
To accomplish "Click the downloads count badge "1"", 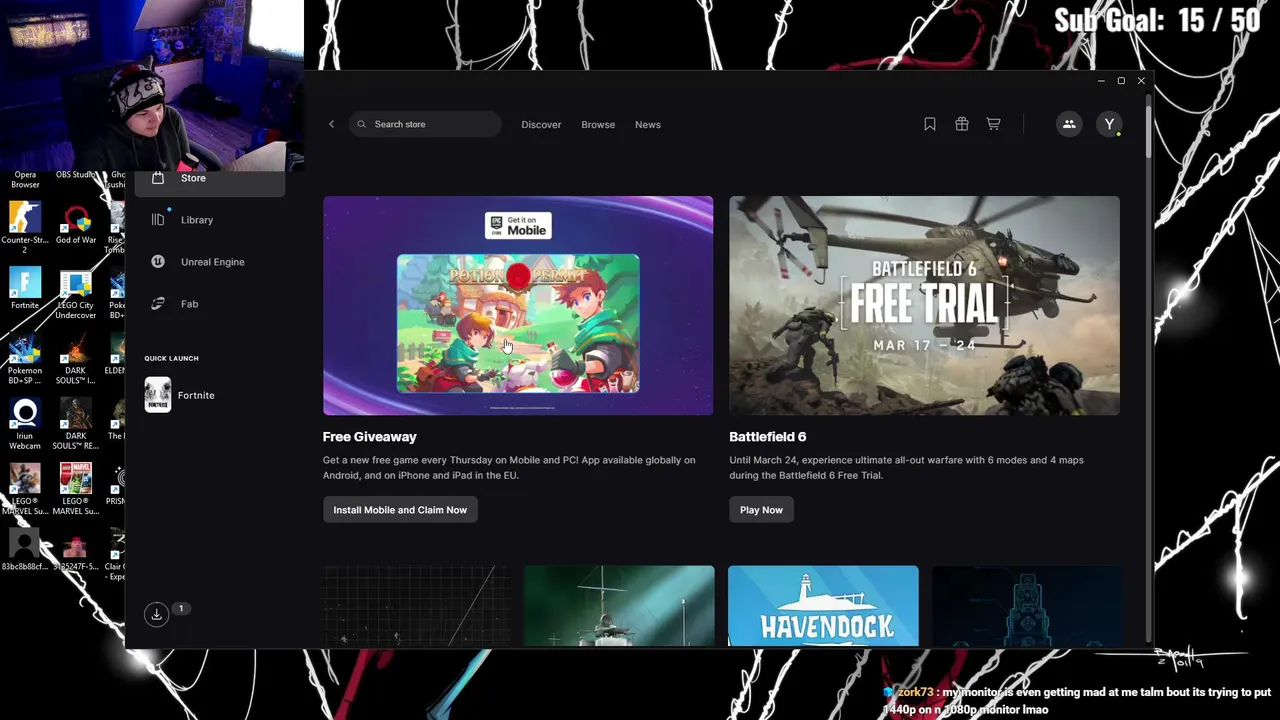I will 181,608.
